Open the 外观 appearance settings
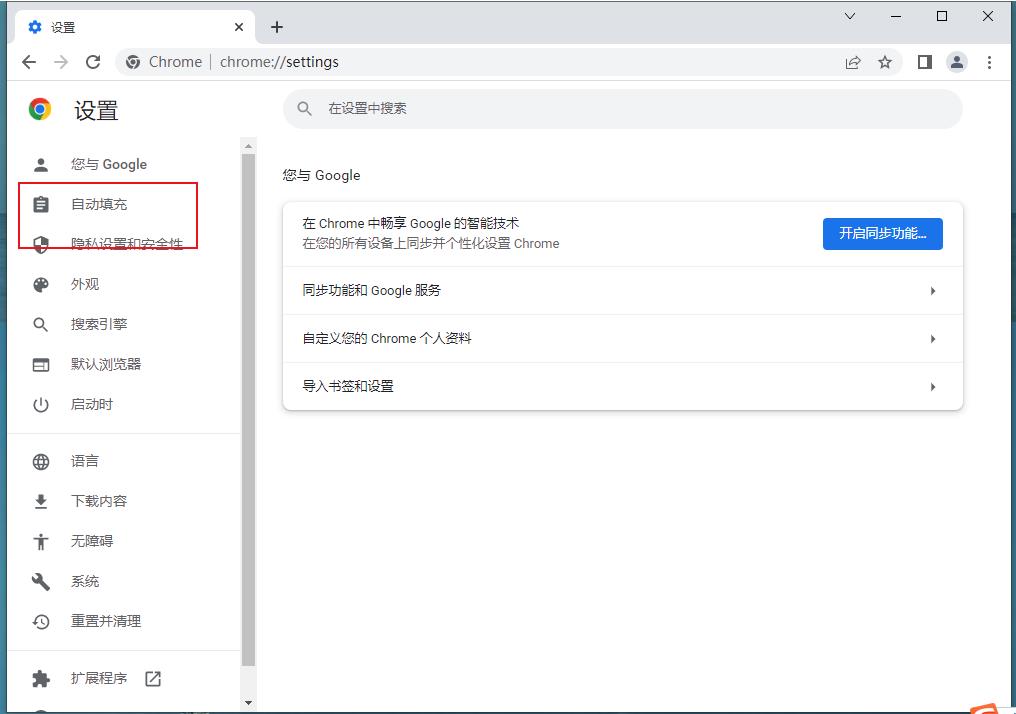Viewport: 1016px width, 714px height. (x=86, y=284)
